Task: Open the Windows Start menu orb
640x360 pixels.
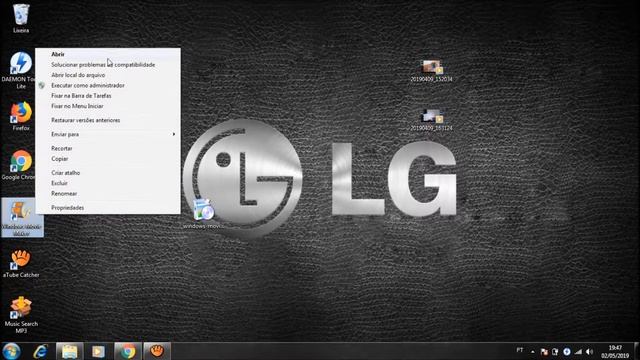Action: click(11, 351)
